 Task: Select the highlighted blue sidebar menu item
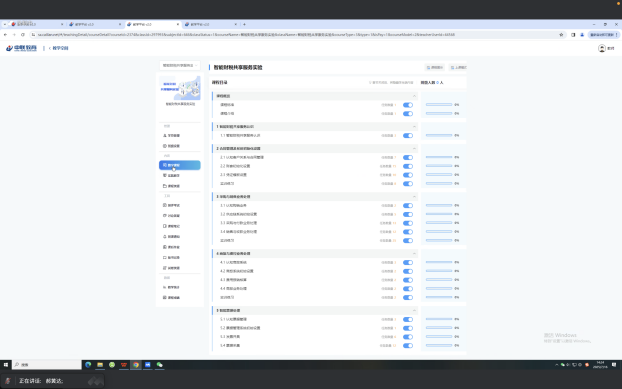(180, 165)
